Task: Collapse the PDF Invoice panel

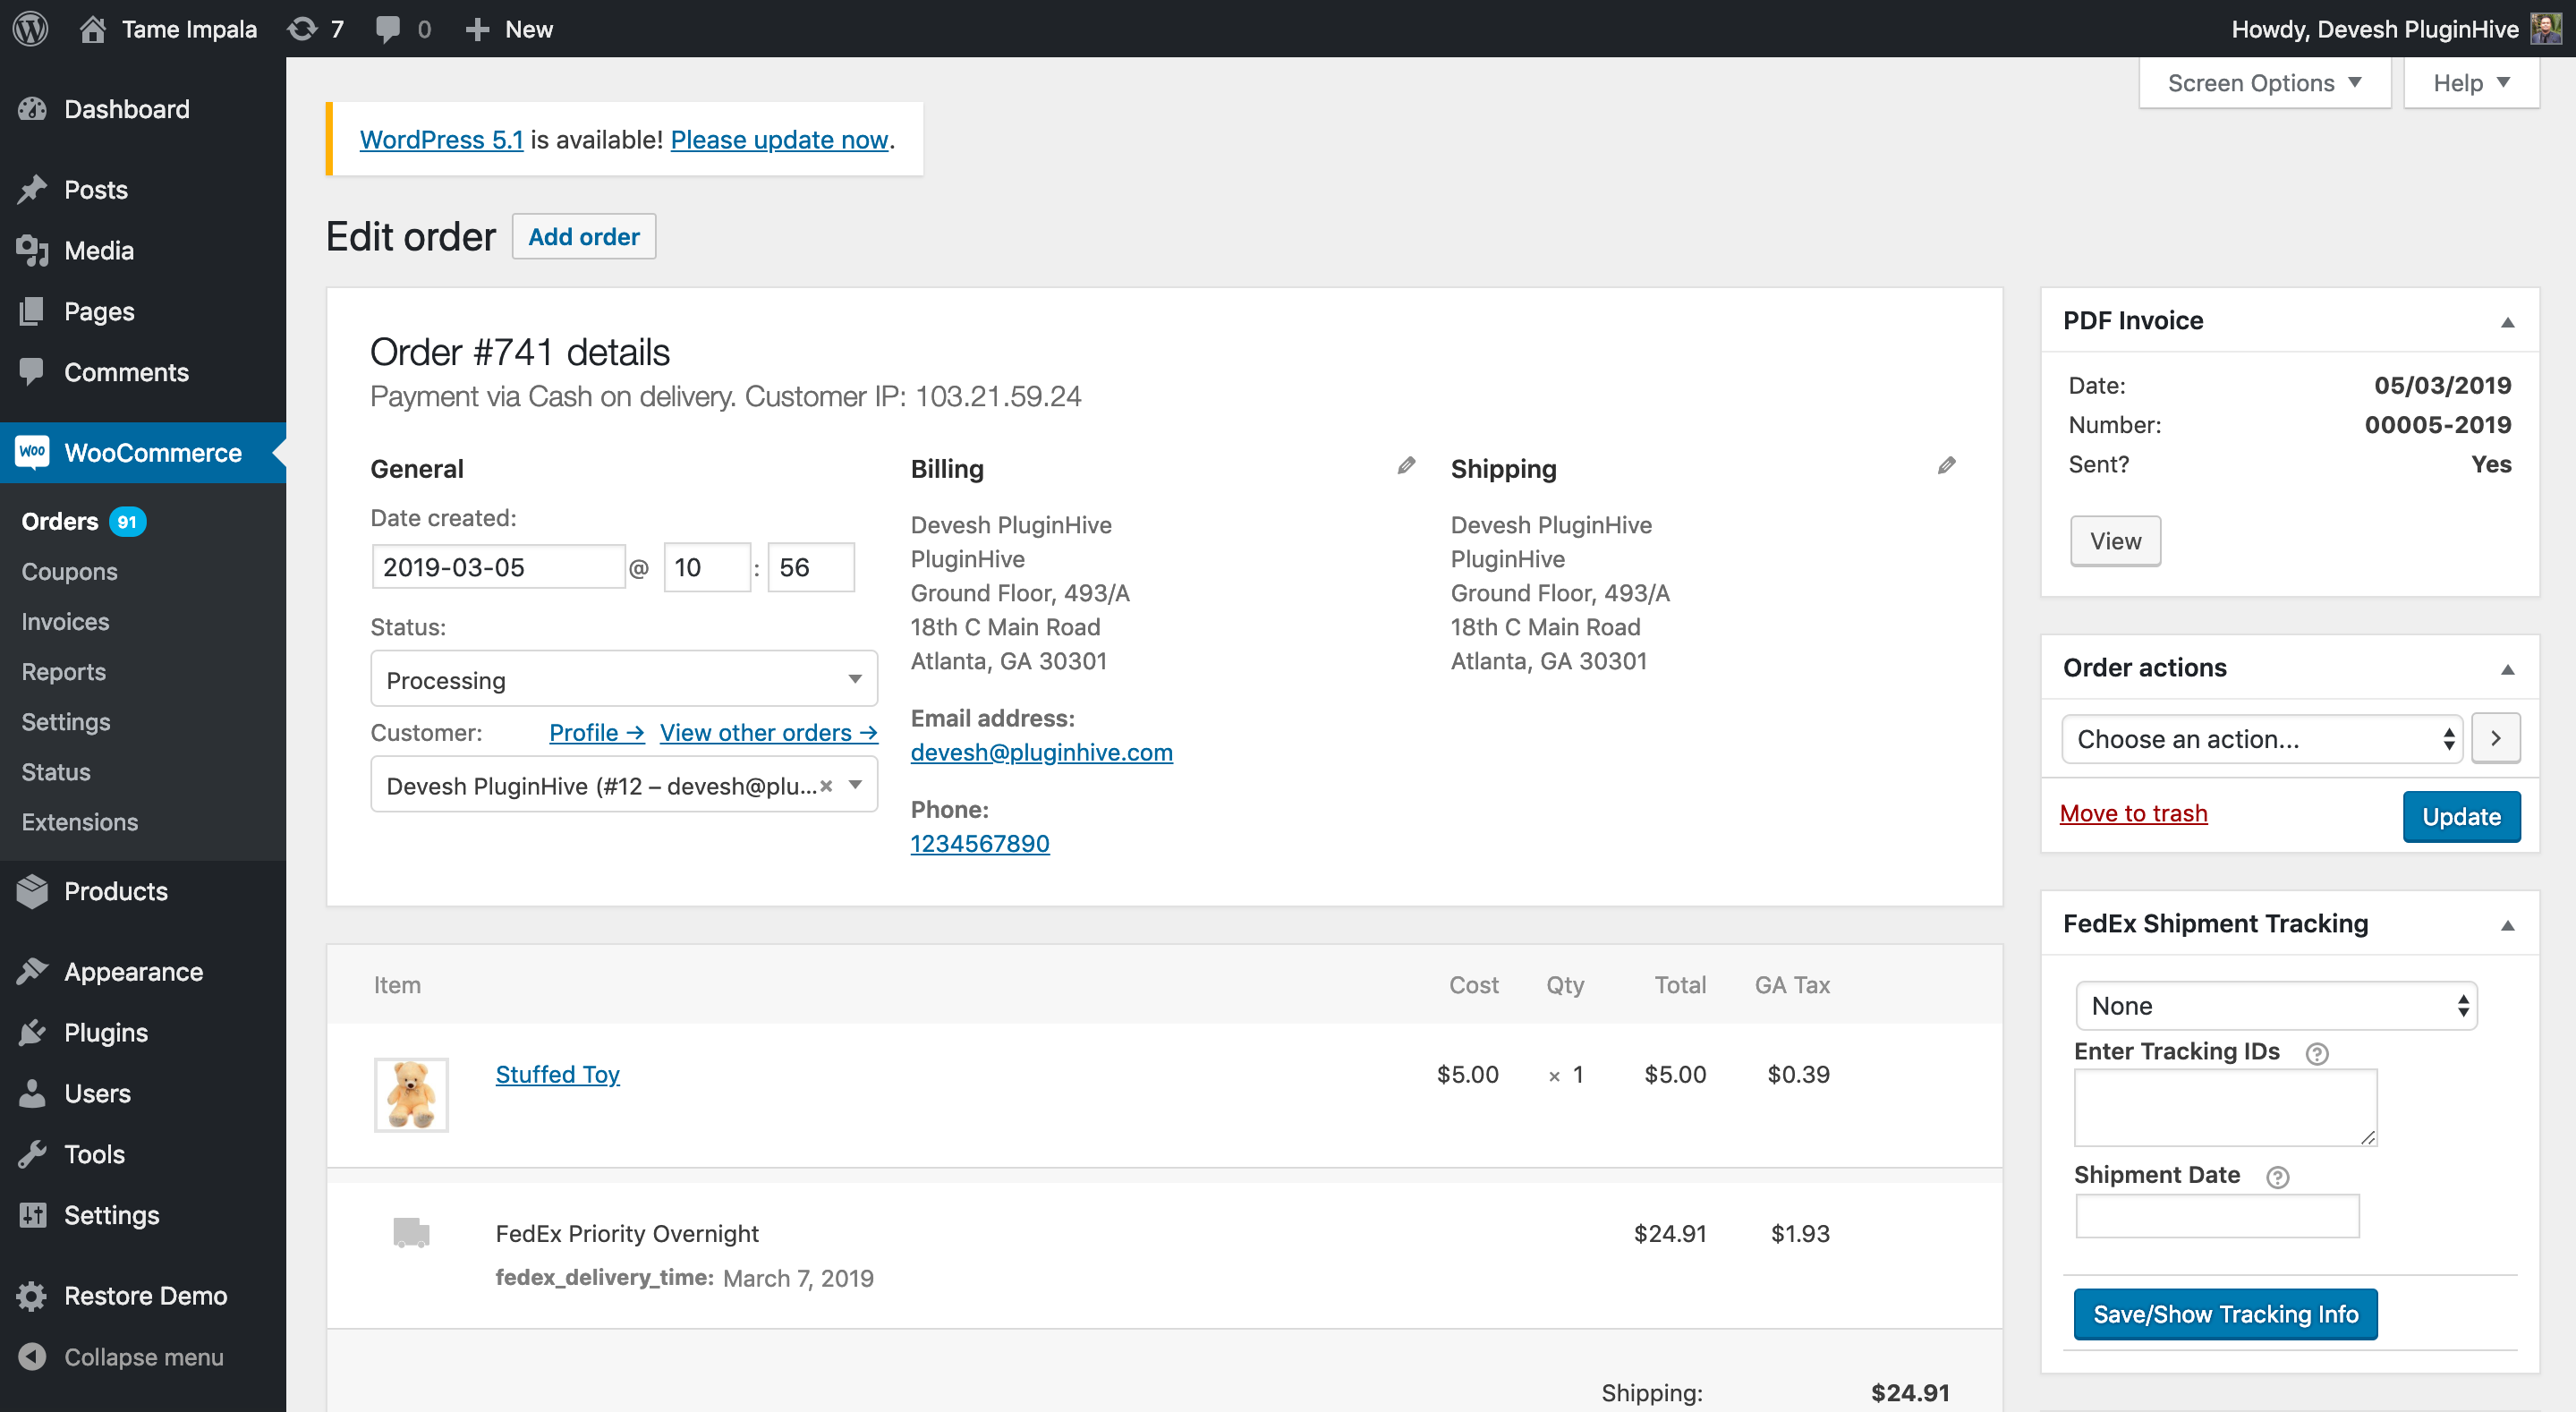Action: point(2507,322)
